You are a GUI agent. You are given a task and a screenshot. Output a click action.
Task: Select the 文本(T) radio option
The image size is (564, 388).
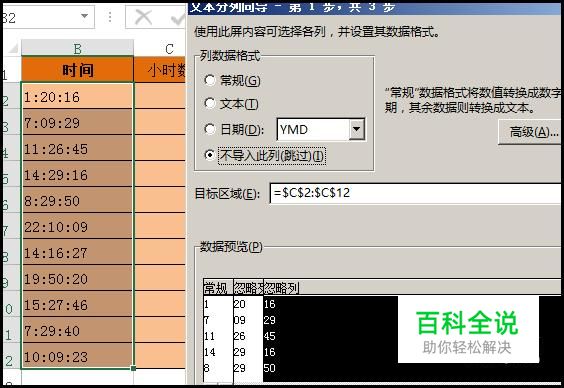(210, 104)
